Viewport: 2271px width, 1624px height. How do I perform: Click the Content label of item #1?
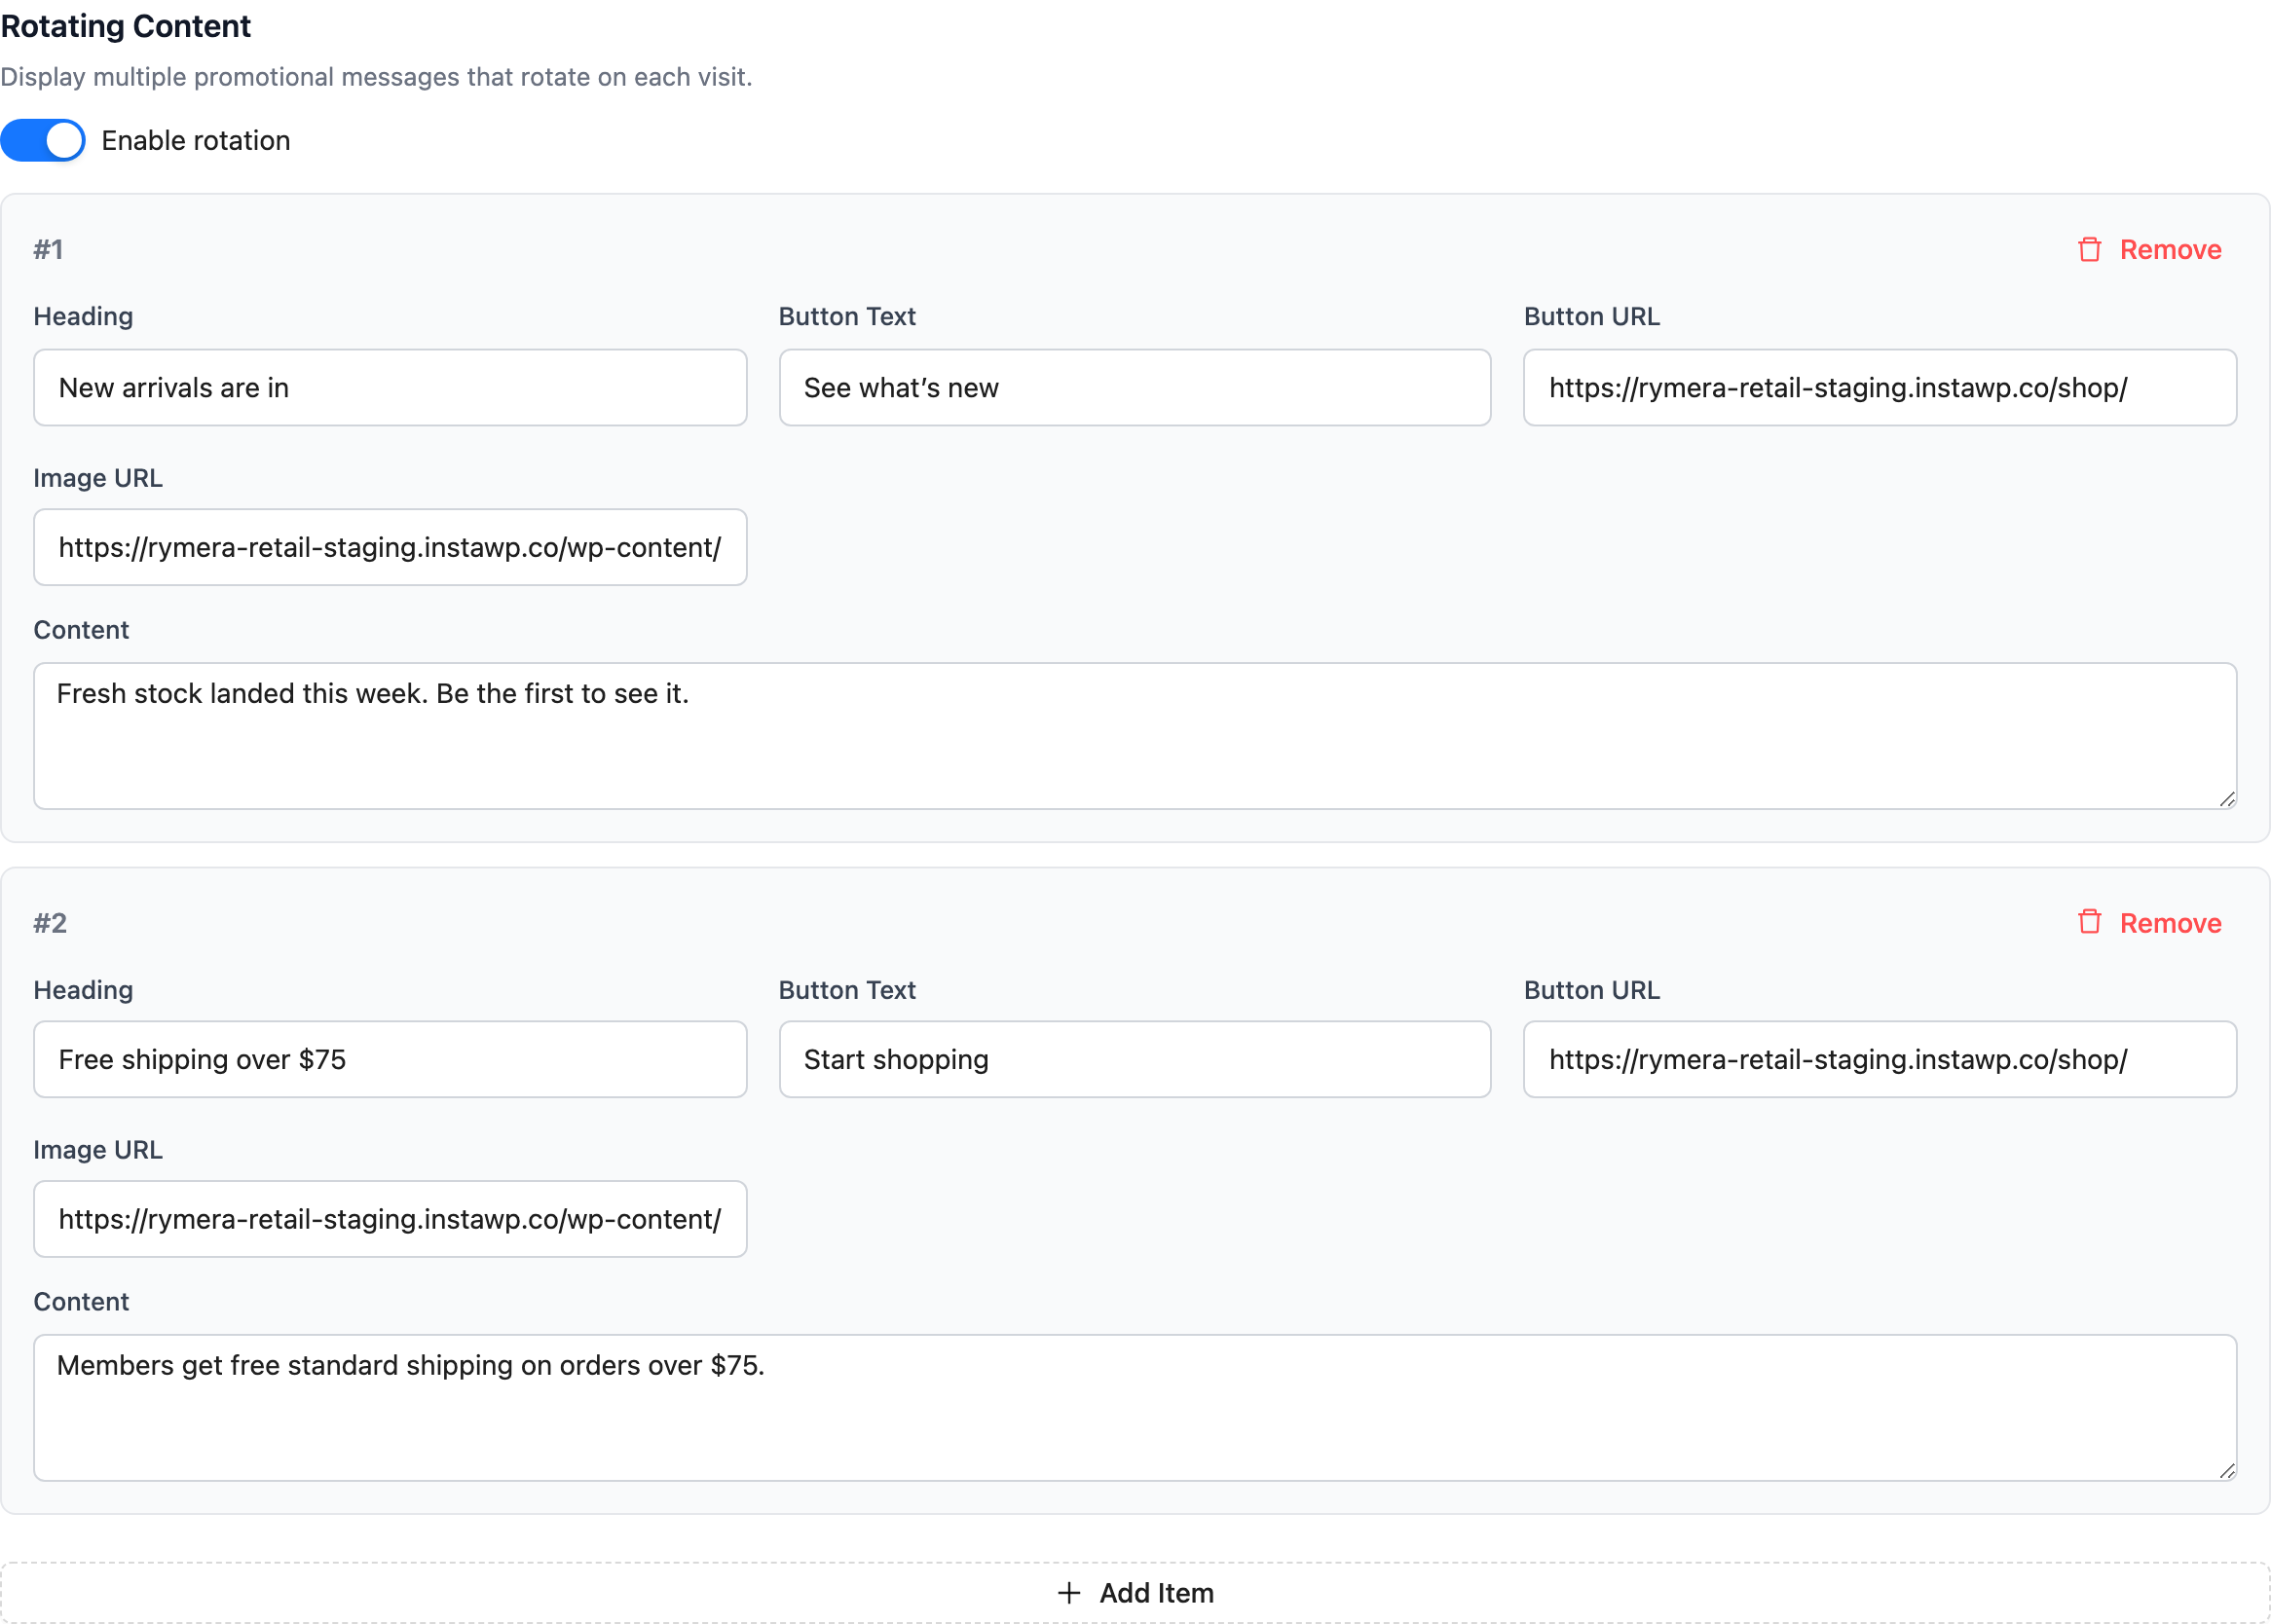[x=81, y=630]
